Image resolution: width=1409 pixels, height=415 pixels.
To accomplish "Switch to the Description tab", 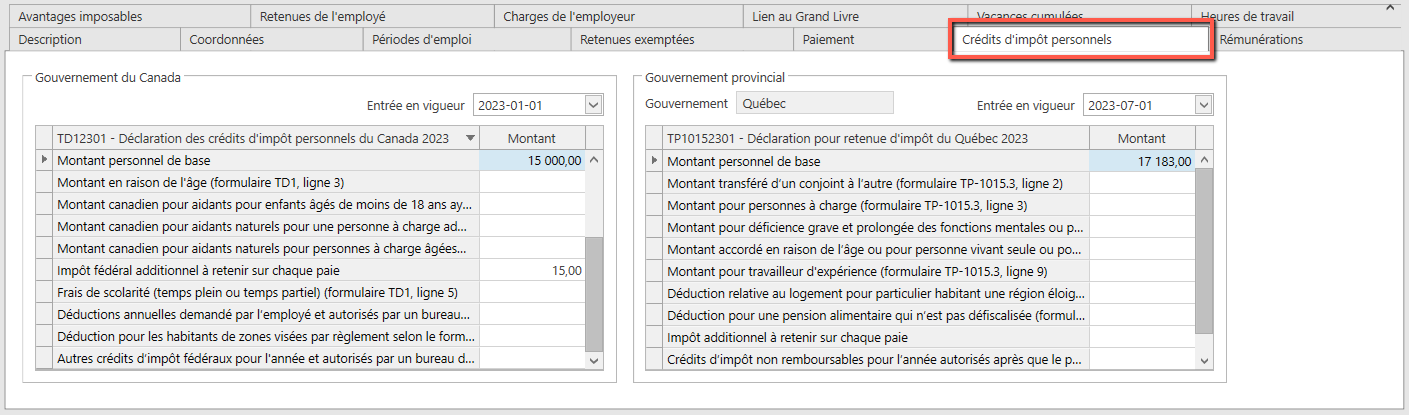I will 93,40.
